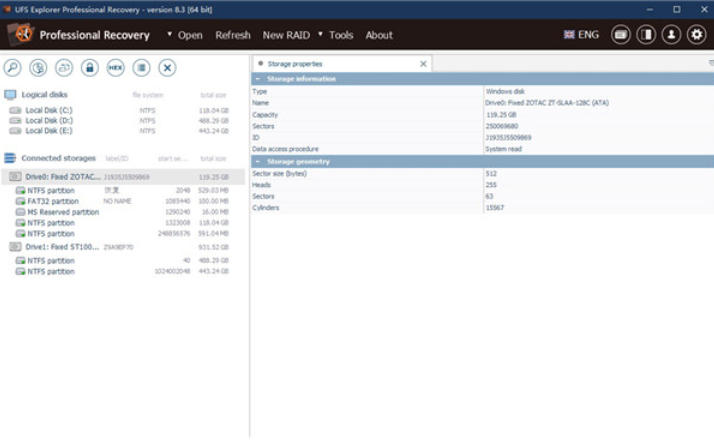Screen dimensions: 714x447
Task: Click the padlock decrypt storage icon
Action: pos(90,67)
